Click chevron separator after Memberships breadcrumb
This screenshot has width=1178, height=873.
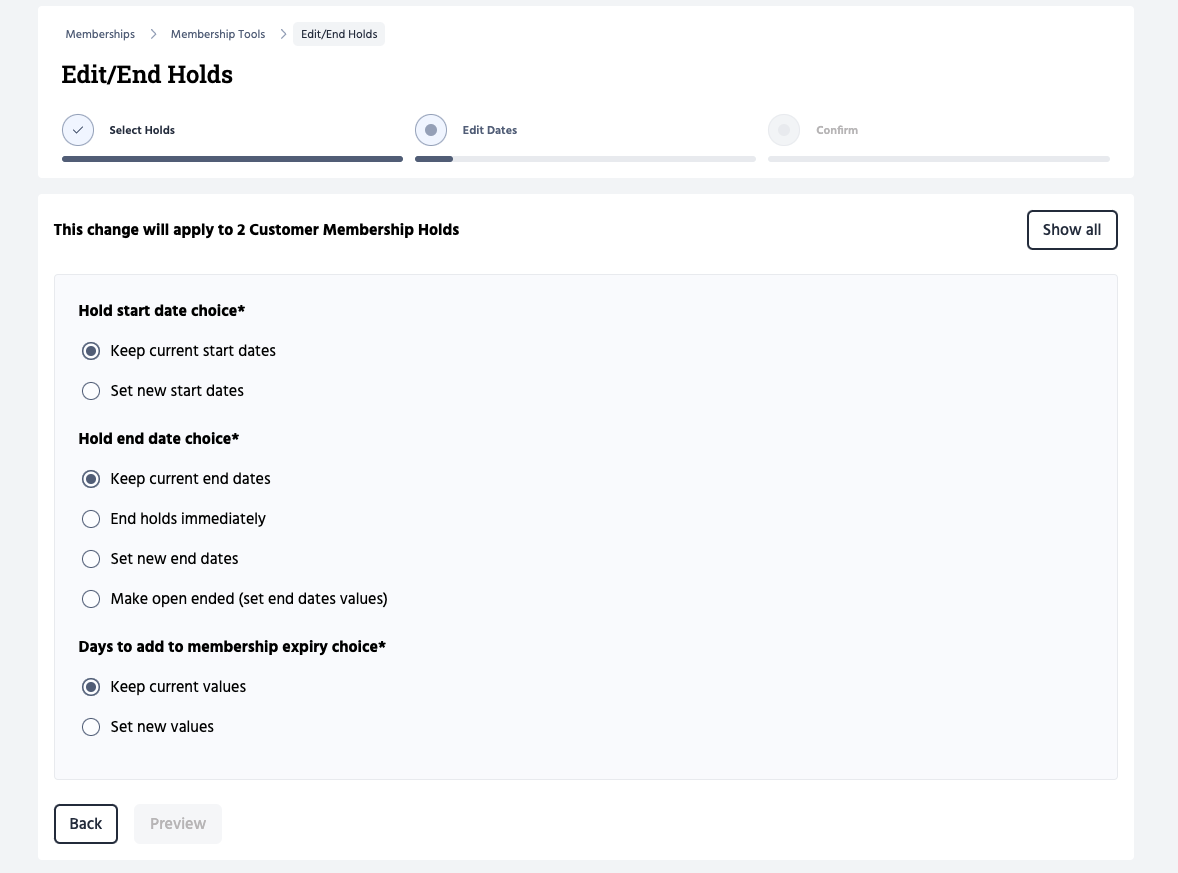point(153,34)
